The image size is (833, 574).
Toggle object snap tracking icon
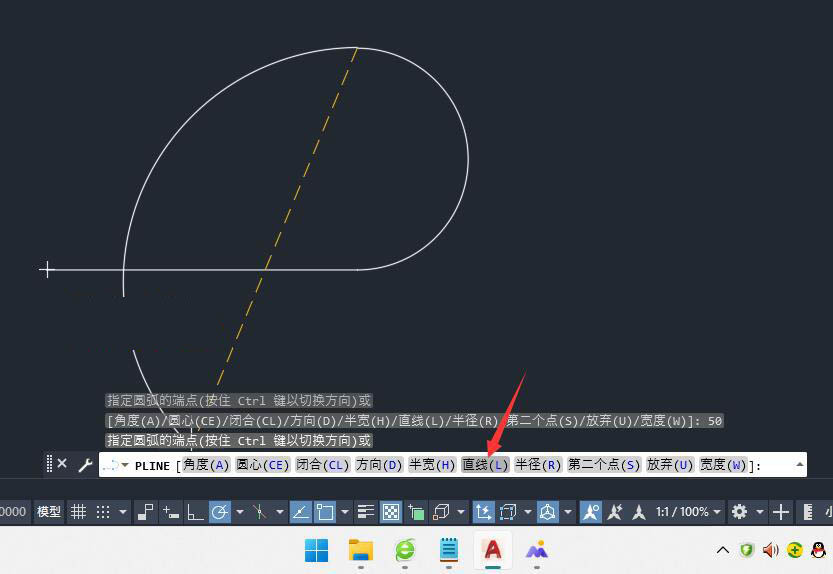(300, 512)
